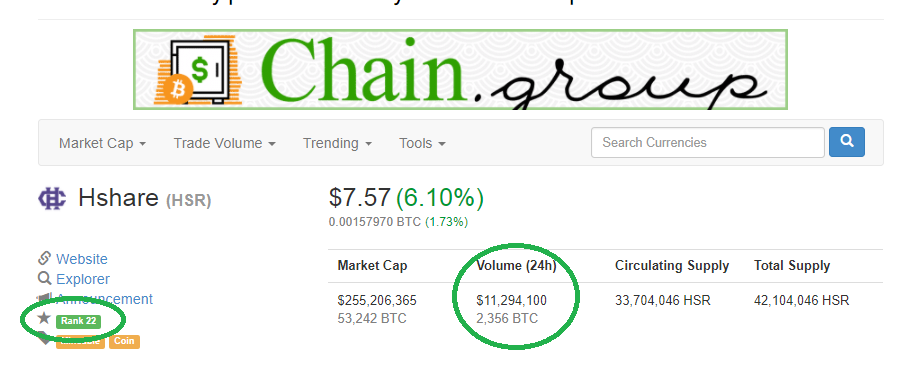The image size is (903, 378).
Task: Click the chain link icon beside Website
Action: pyautogui.click(x=45, y=258)
